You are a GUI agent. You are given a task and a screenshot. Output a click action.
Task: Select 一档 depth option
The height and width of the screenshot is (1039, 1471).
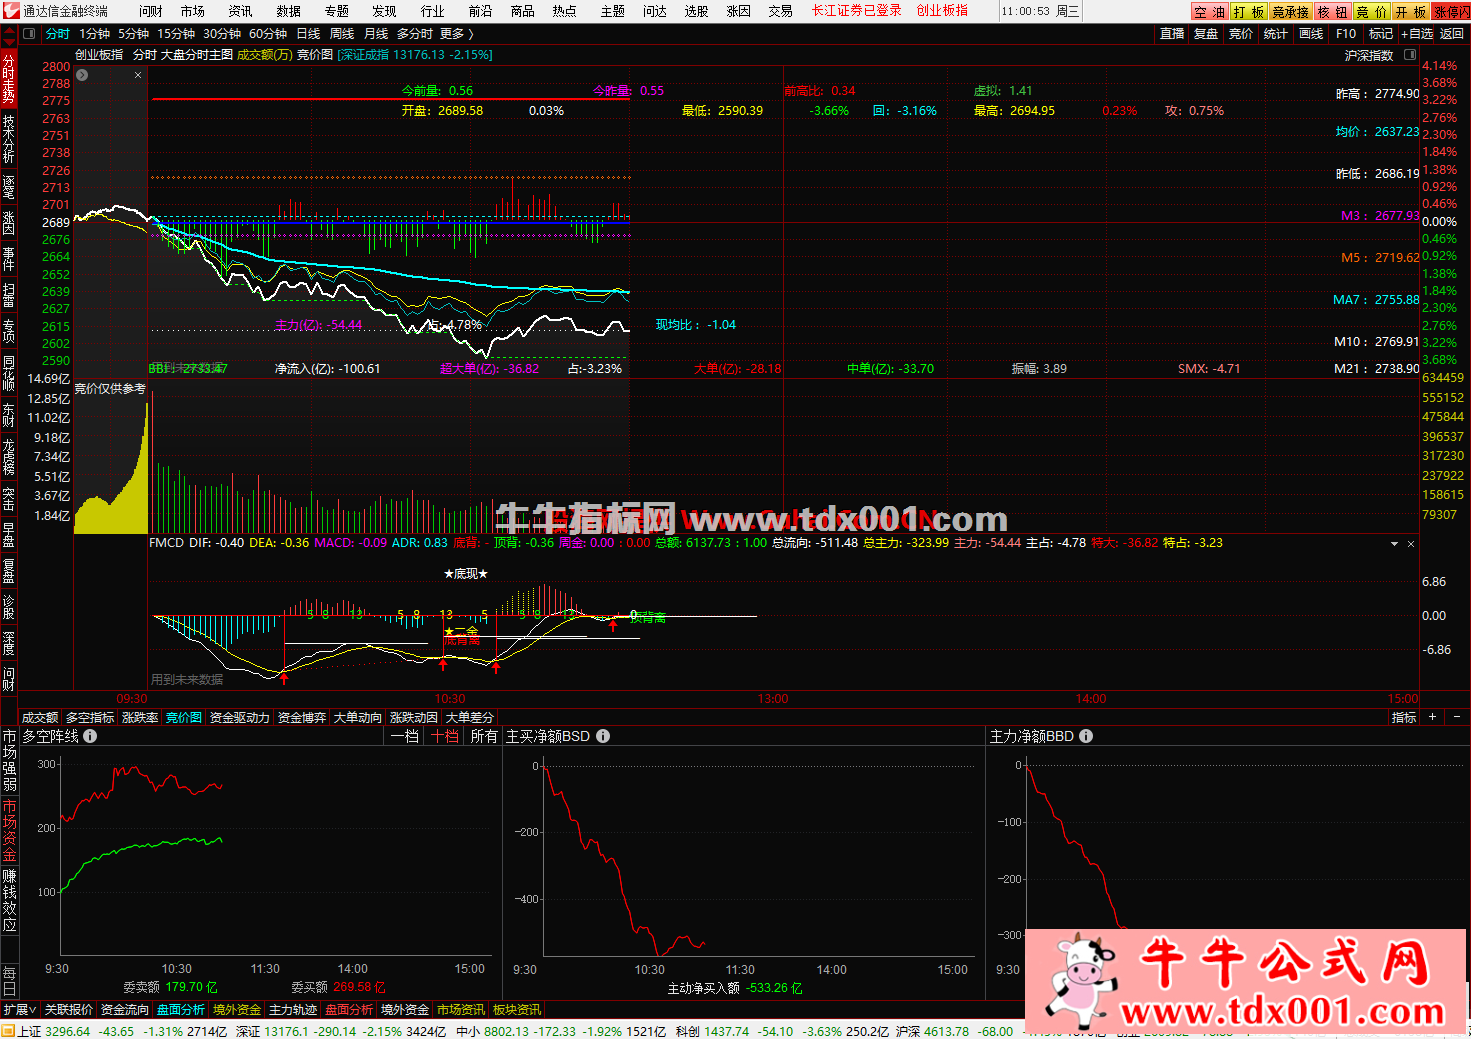(405, 736)
